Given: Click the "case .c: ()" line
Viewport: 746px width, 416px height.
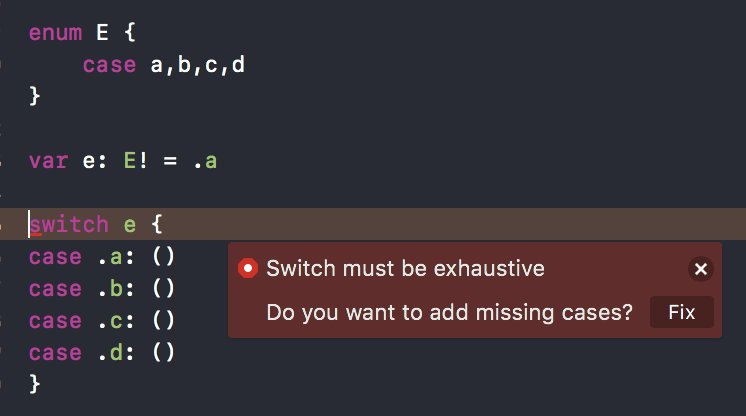Looking at the screenshot, I should 102,321.
